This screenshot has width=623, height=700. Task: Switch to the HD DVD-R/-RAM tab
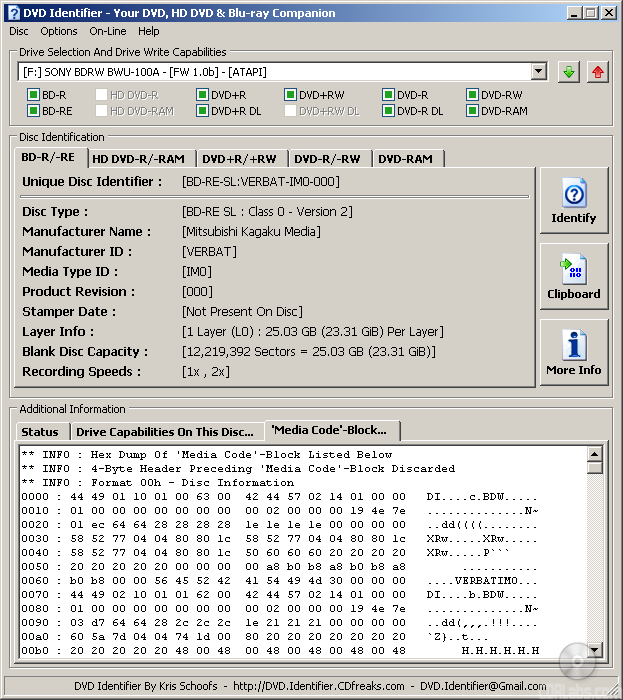138,159
